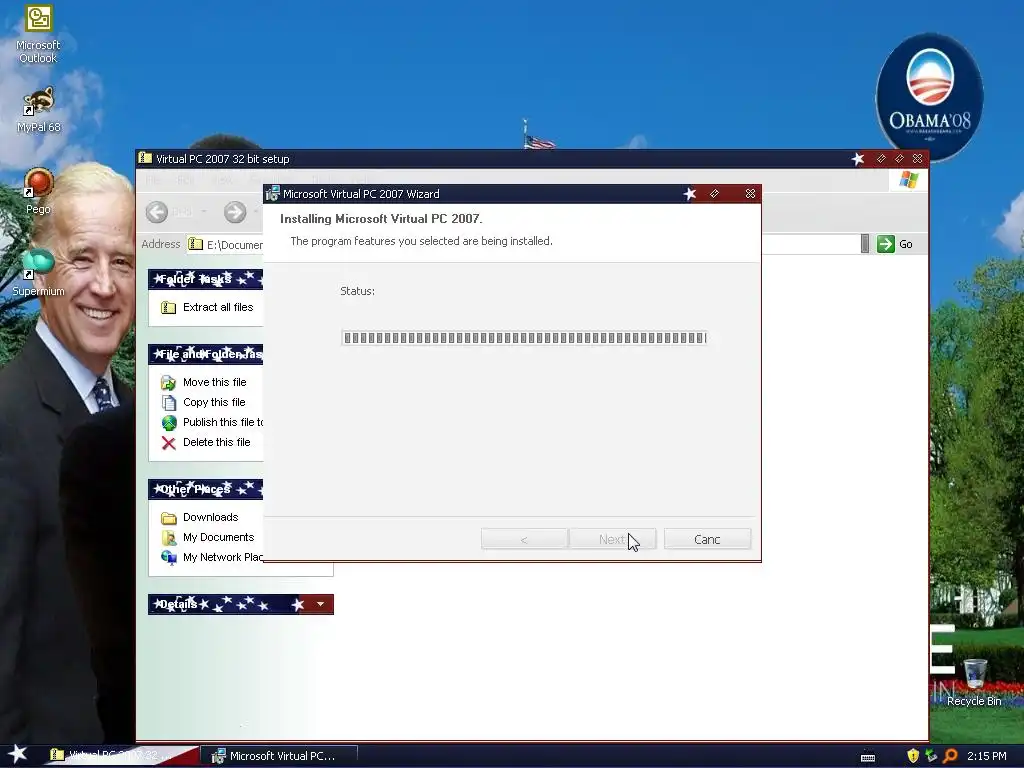This screenshot has width=1024, height=768.
Task: Click the Windows flag logo in the folder window
Action: point(908,179)
